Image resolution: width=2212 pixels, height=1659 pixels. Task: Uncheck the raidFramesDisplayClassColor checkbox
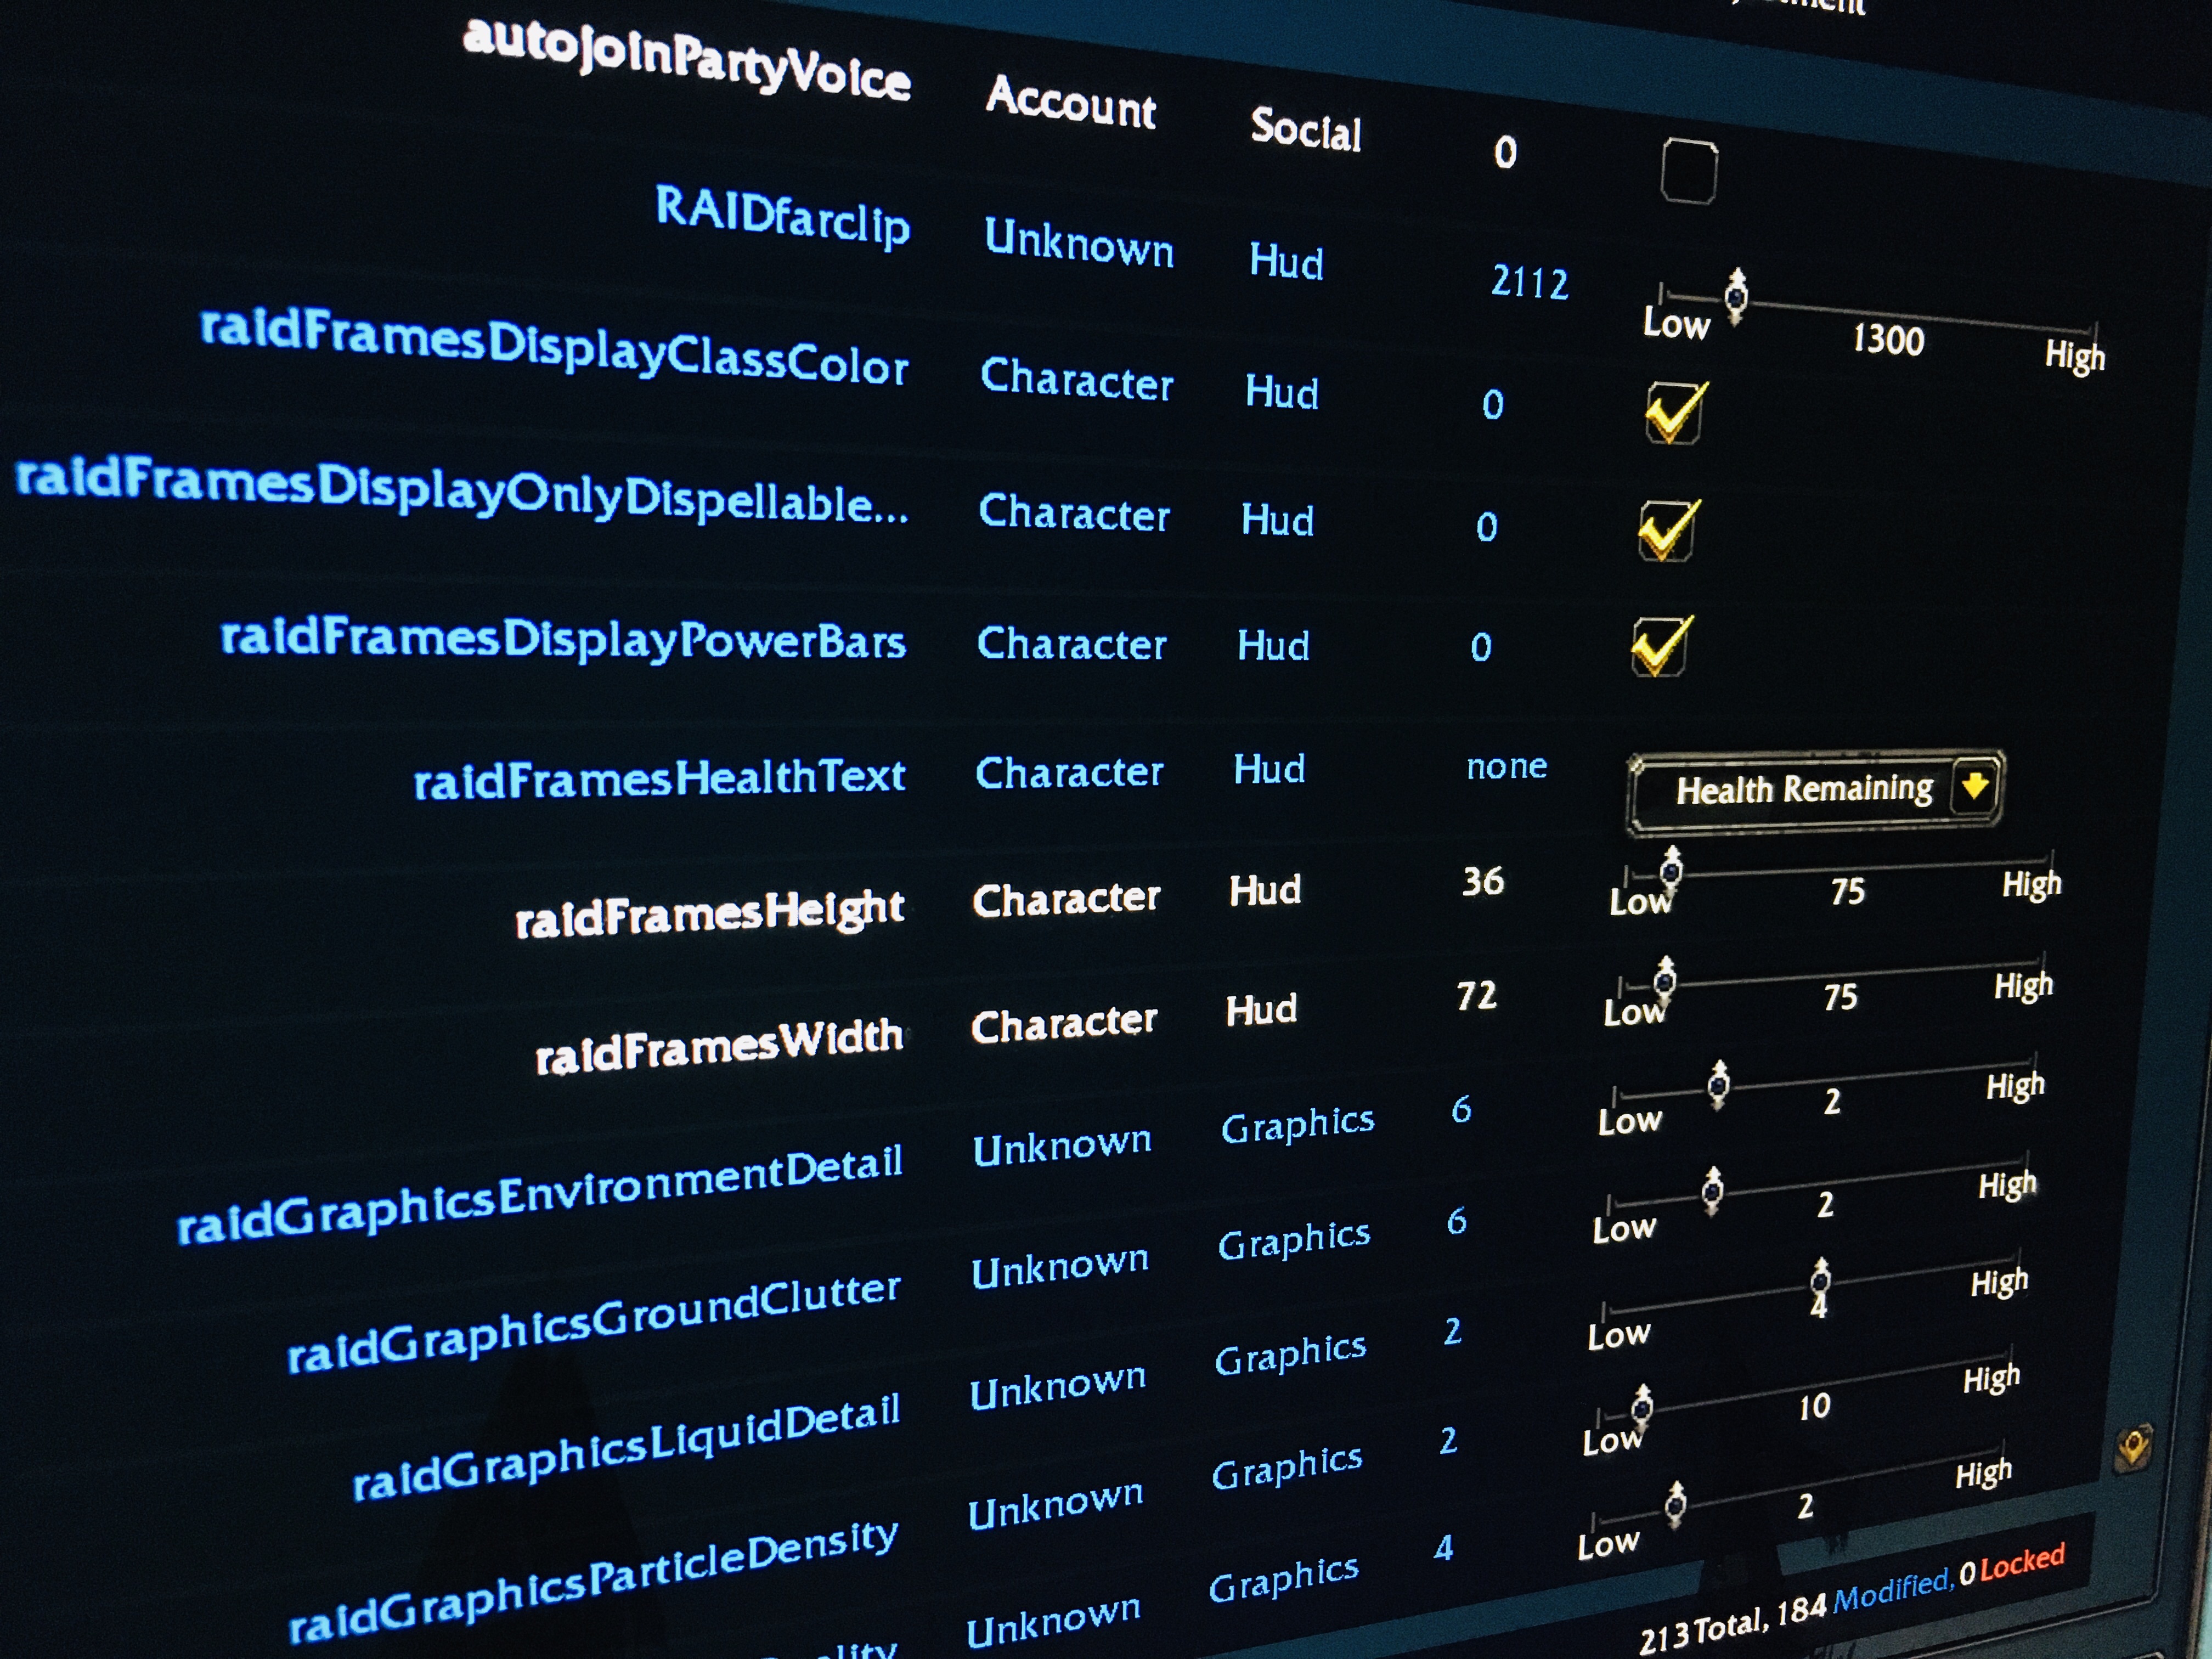(x=1673, y=412)
